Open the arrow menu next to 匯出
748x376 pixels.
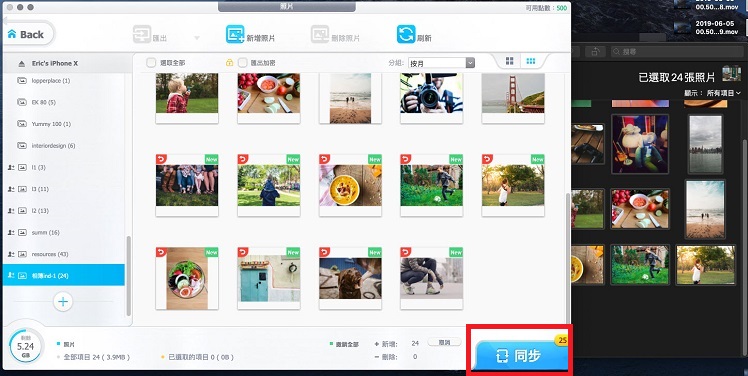(x=197, y=38)
